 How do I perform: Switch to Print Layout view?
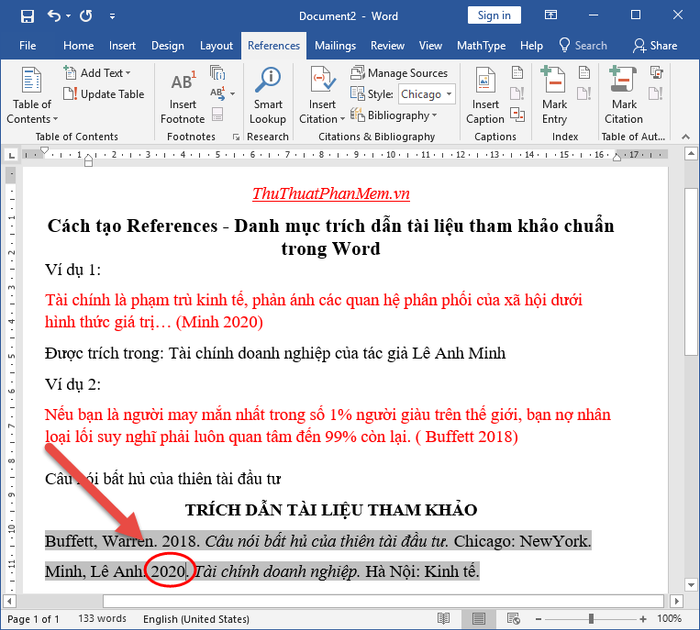point(478,619)
